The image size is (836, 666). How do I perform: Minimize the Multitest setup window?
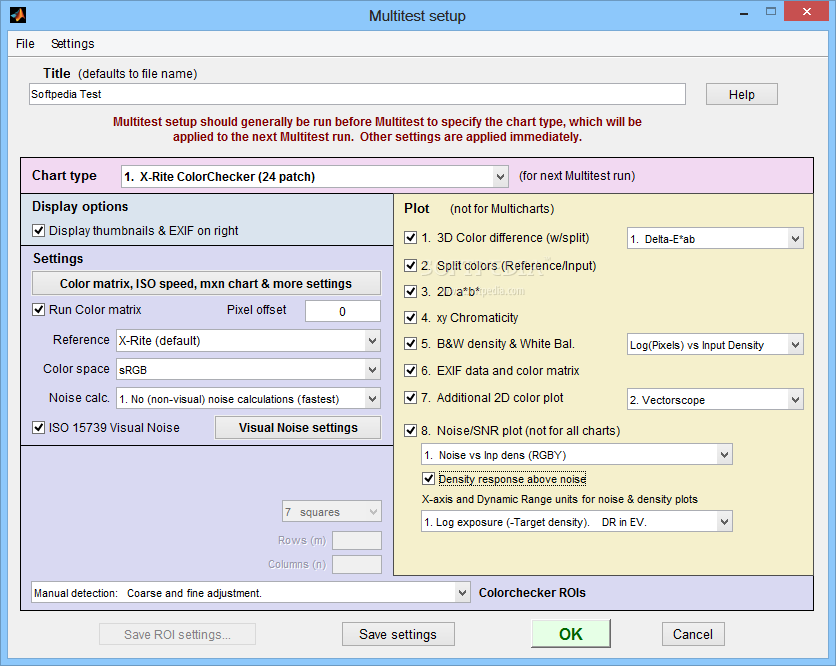744,13
